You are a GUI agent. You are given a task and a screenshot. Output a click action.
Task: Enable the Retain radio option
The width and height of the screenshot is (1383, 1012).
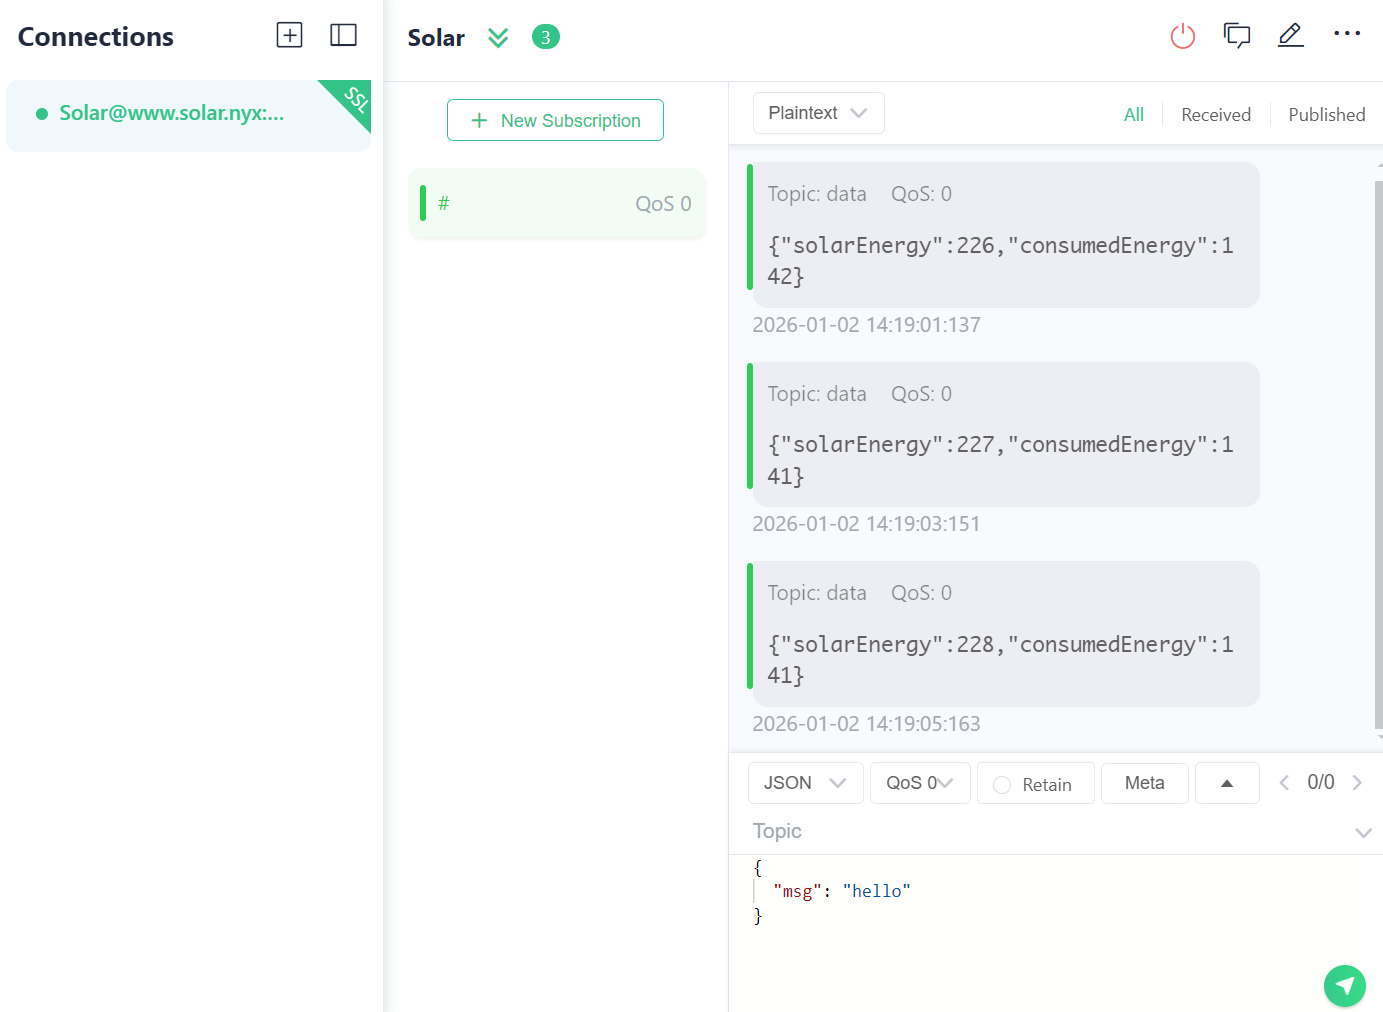[x=1002, y=785]
